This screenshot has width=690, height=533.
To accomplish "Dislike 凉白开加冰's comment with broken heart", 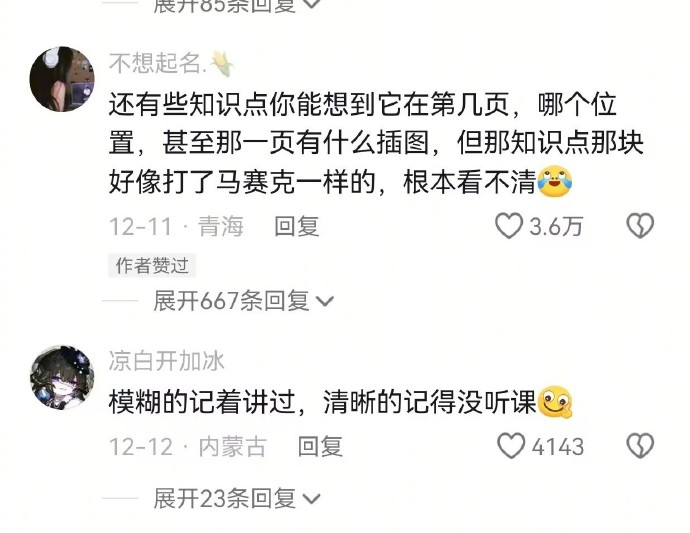I will 640,445.
